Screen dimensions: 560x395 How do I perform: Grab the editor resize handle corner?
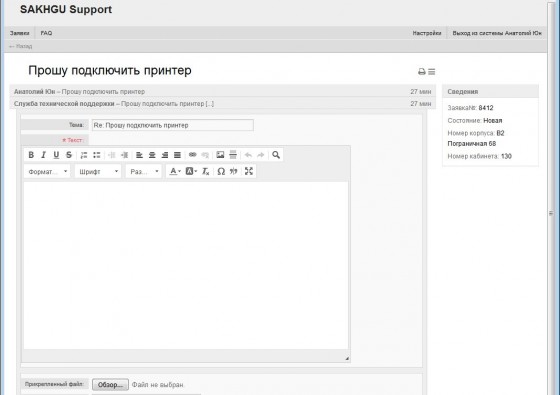pos(347,358)
